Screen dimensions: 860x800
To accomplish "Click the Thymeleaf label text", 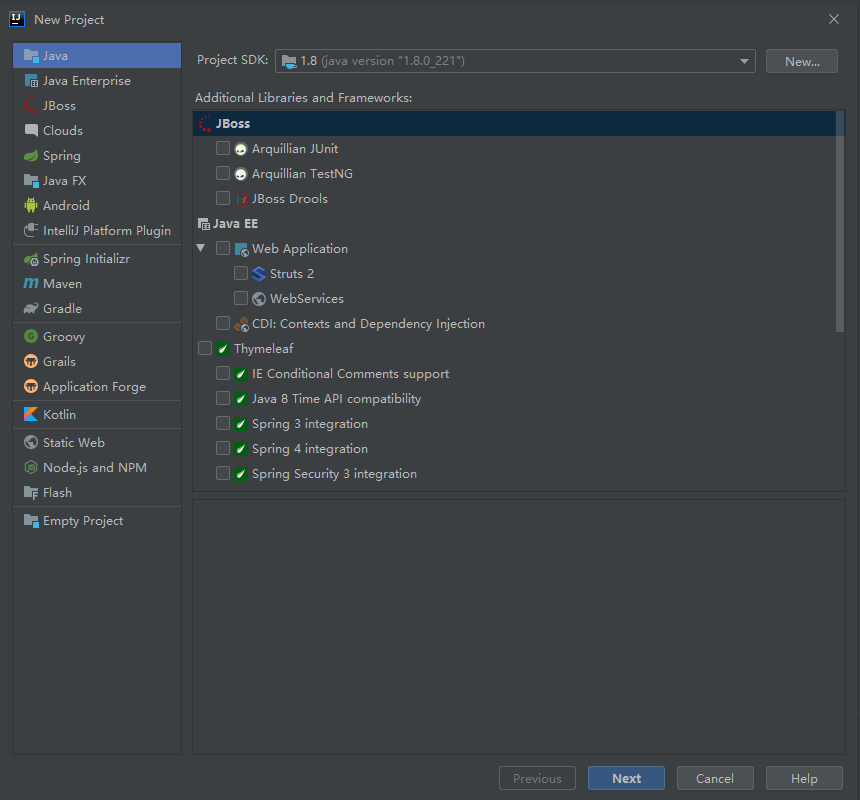I will coord(263,349).
